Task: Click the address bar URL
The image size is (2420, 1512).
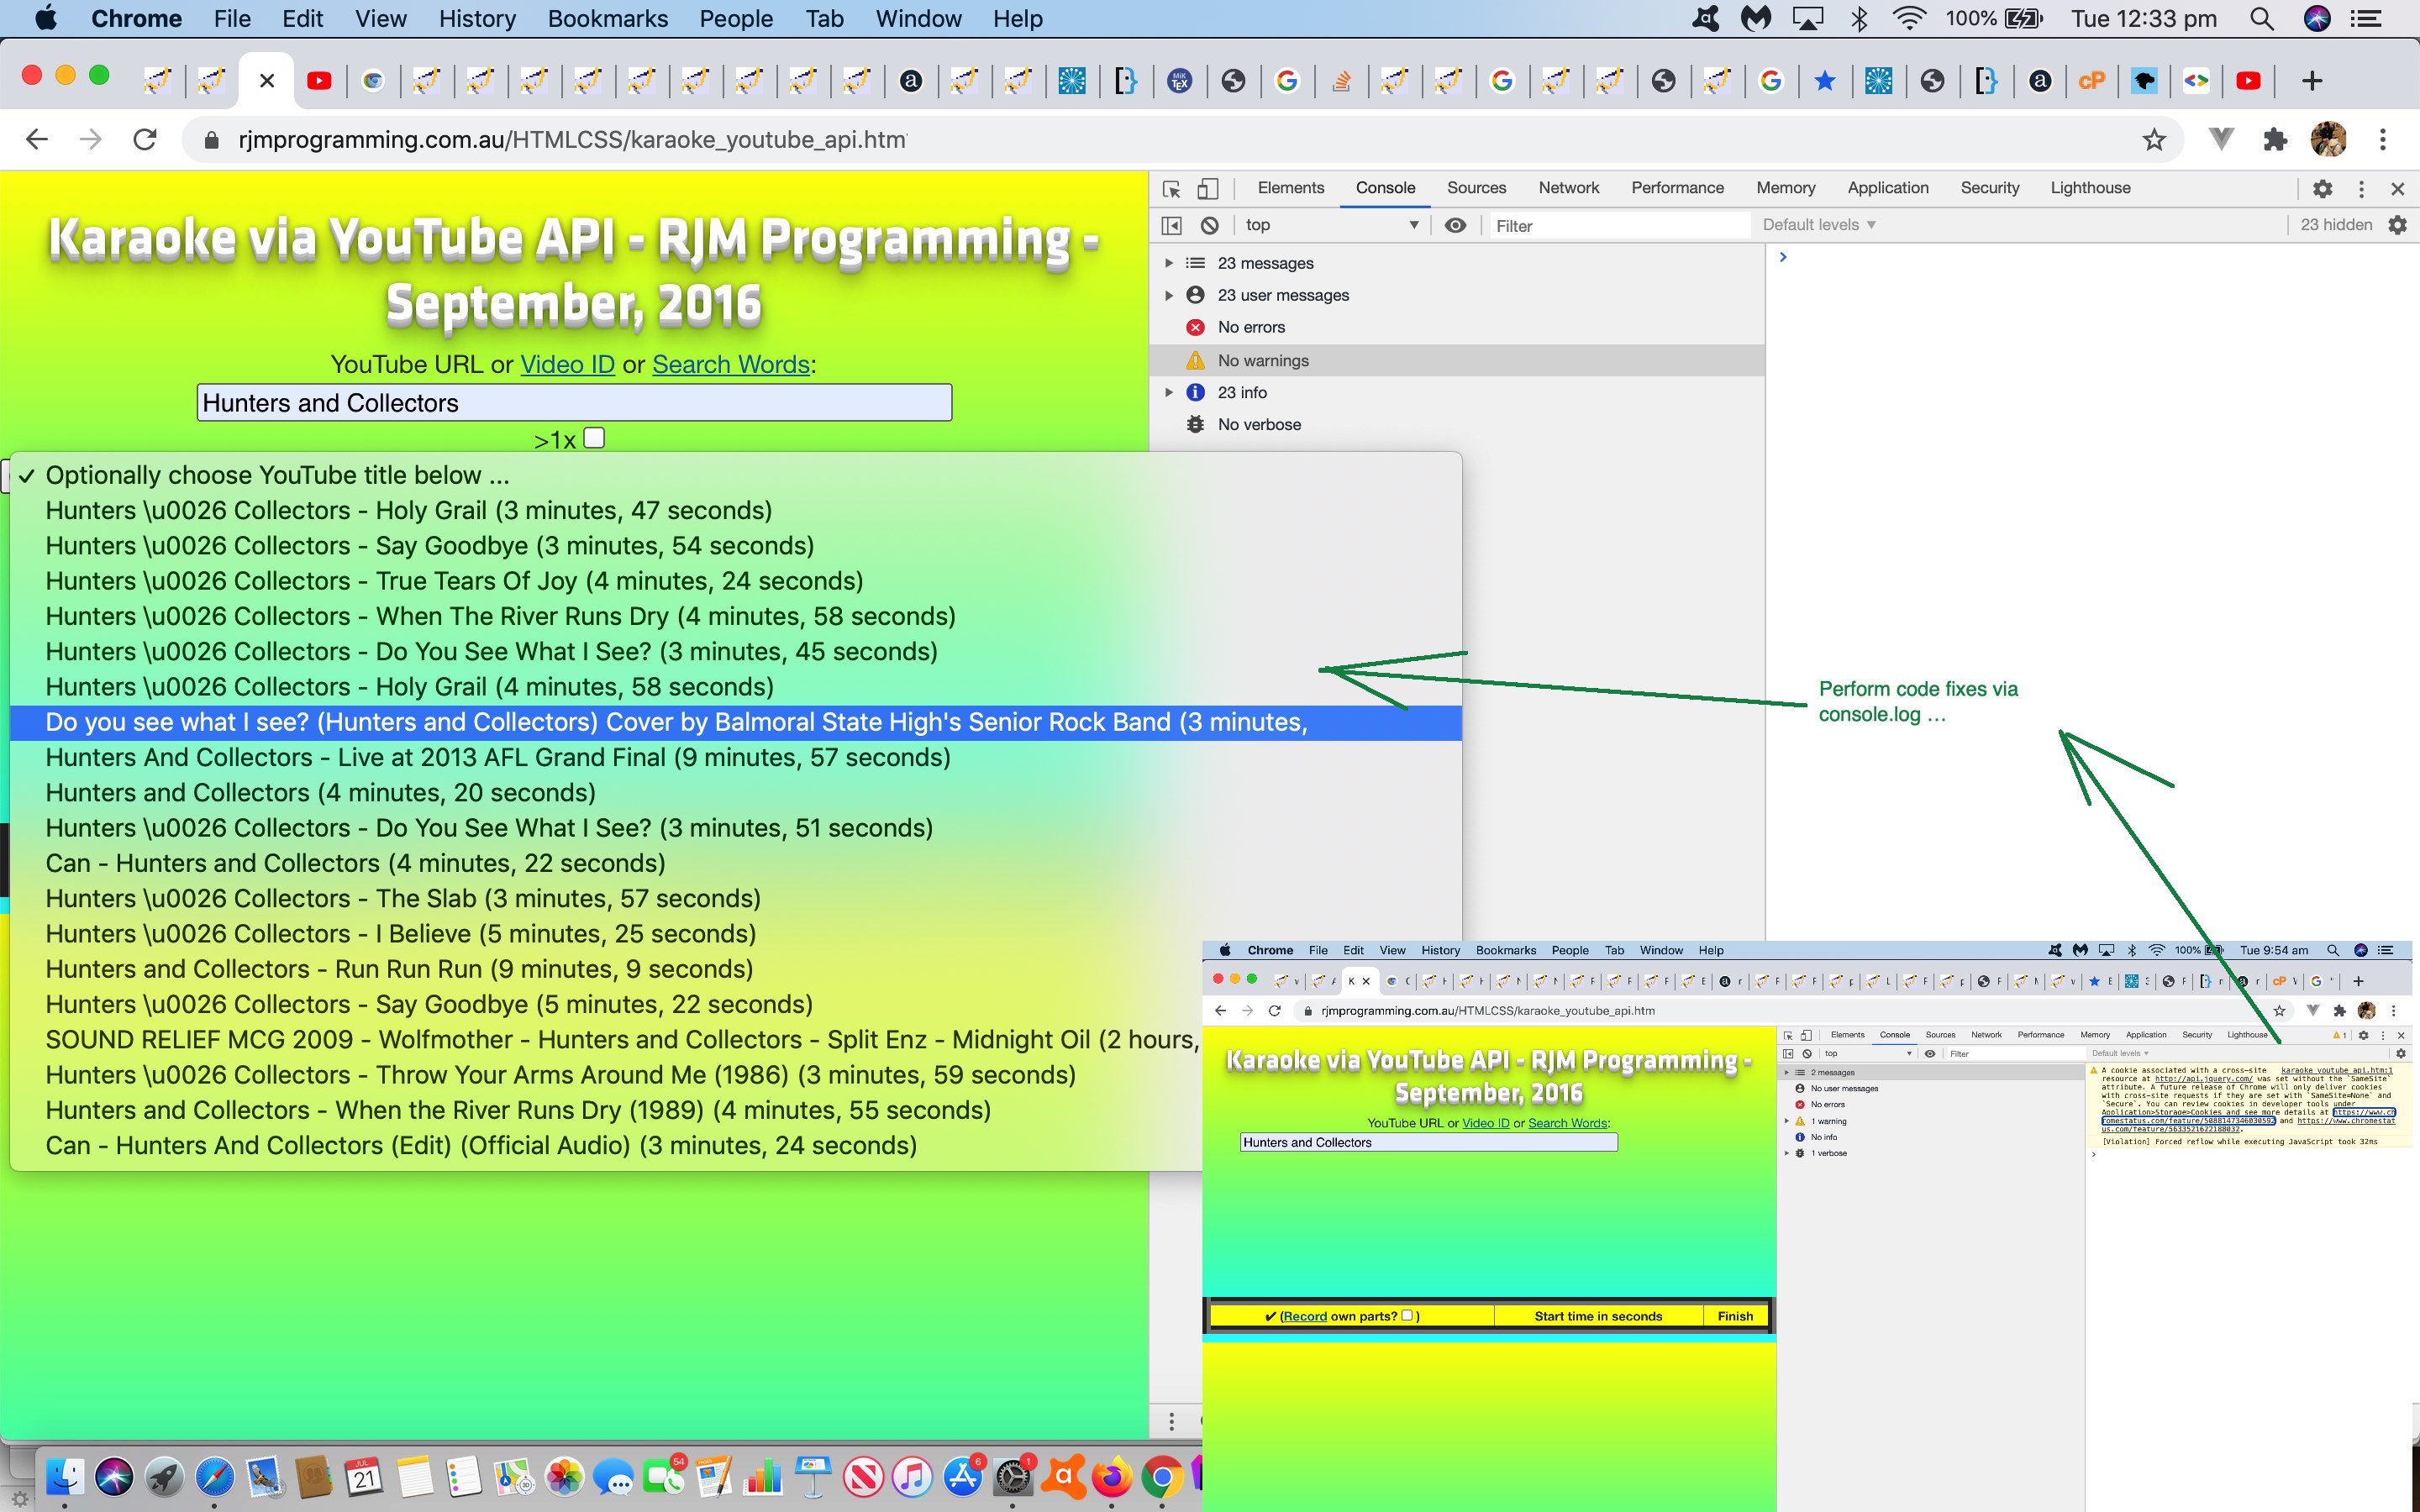Action: click(572, 140)
